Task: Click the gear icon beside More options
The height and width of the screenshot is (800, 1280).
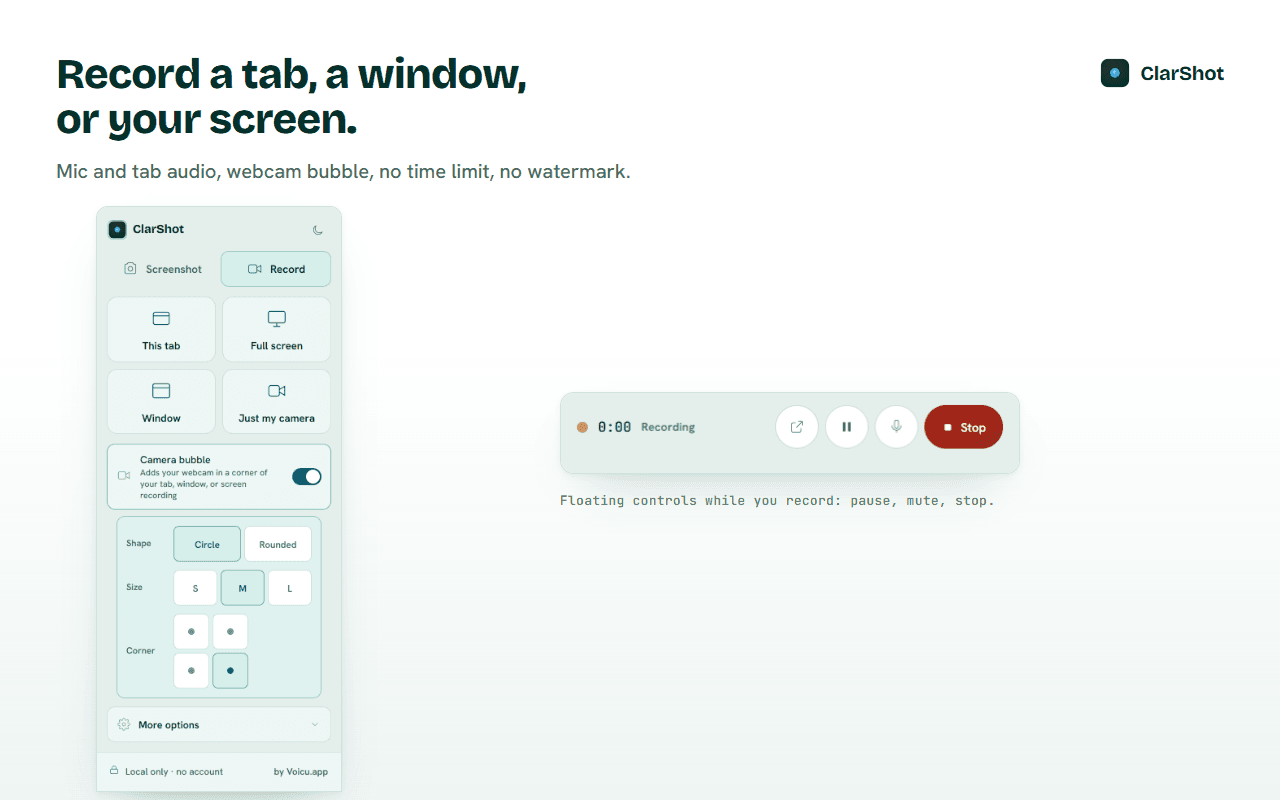Action: (x=124, y=725)
